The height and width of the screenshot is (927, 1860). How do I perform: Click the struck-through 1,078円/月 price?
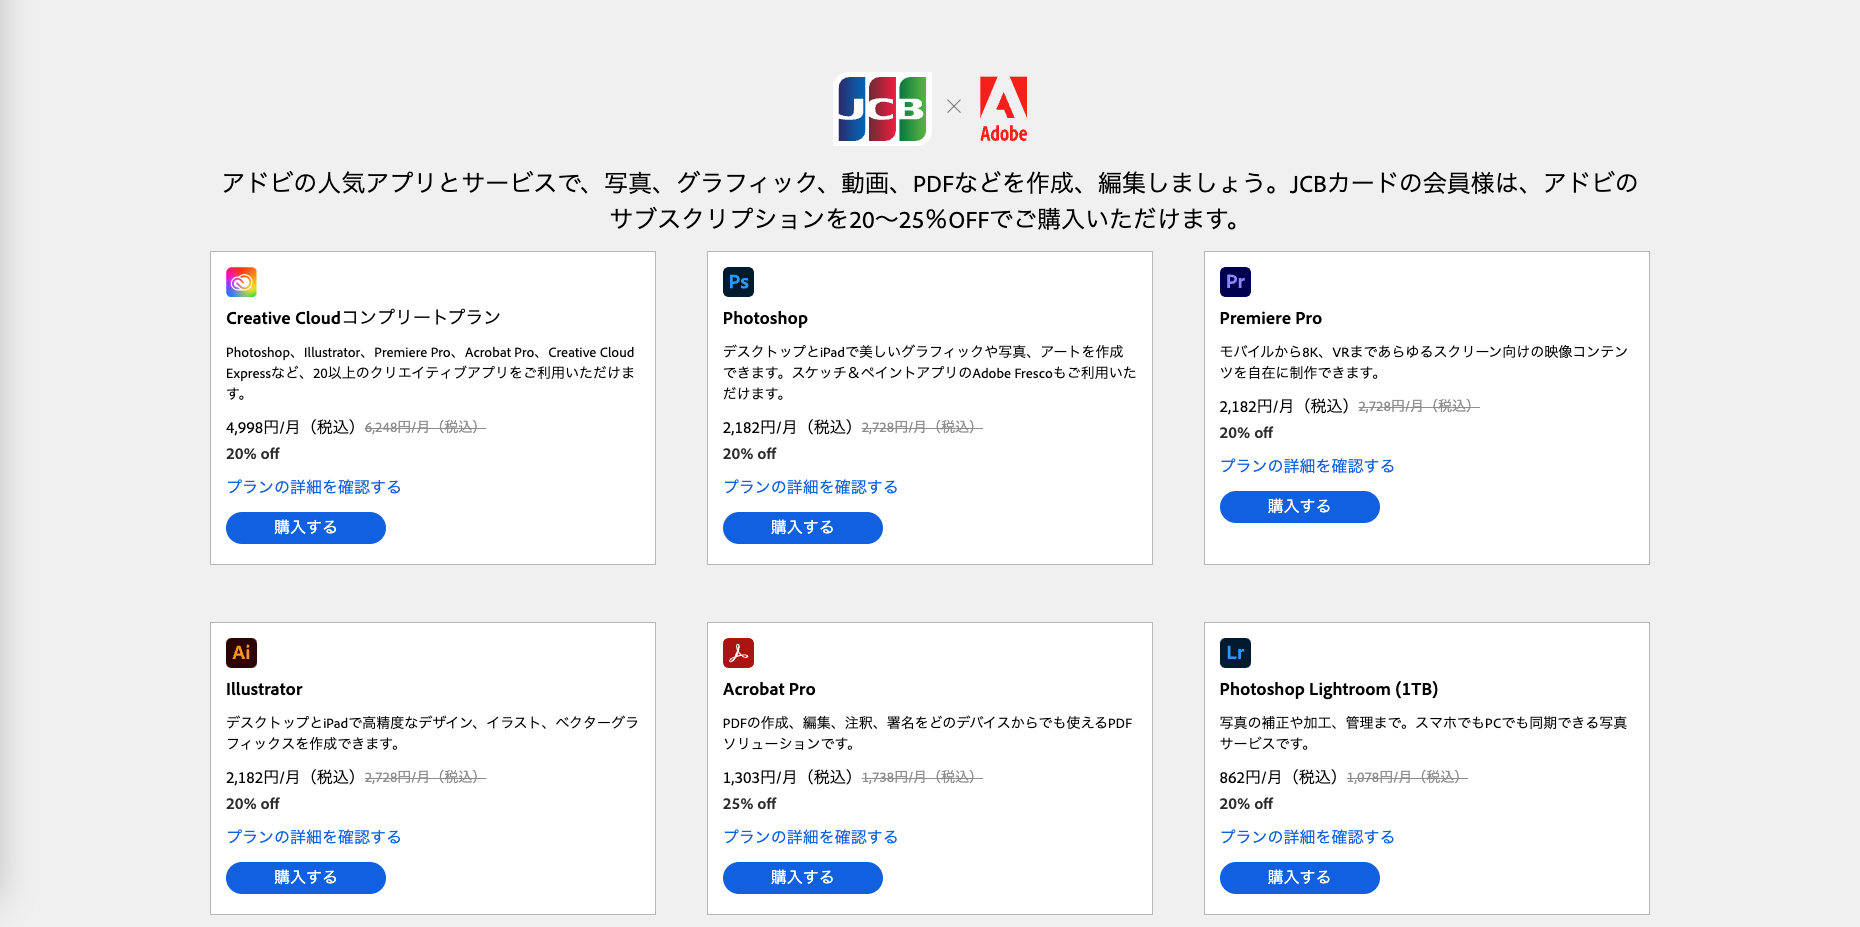[x=1407, y=777]
